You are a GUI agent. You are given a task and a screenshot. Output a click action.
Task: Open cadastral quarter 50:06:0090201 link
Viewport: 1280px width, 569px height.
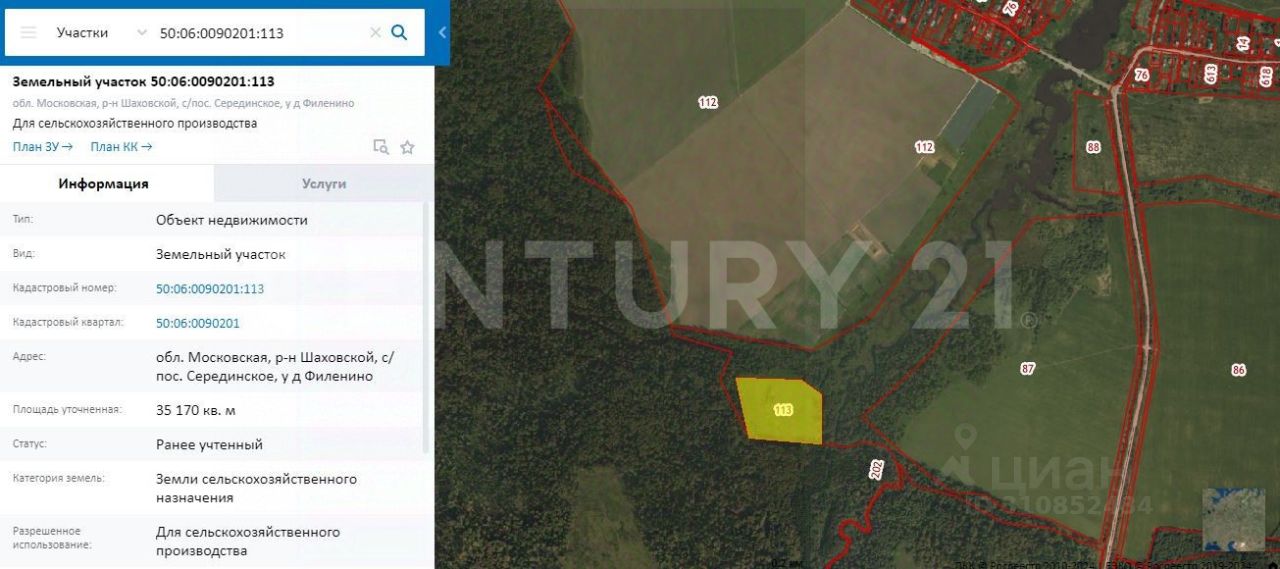point(198,323)
